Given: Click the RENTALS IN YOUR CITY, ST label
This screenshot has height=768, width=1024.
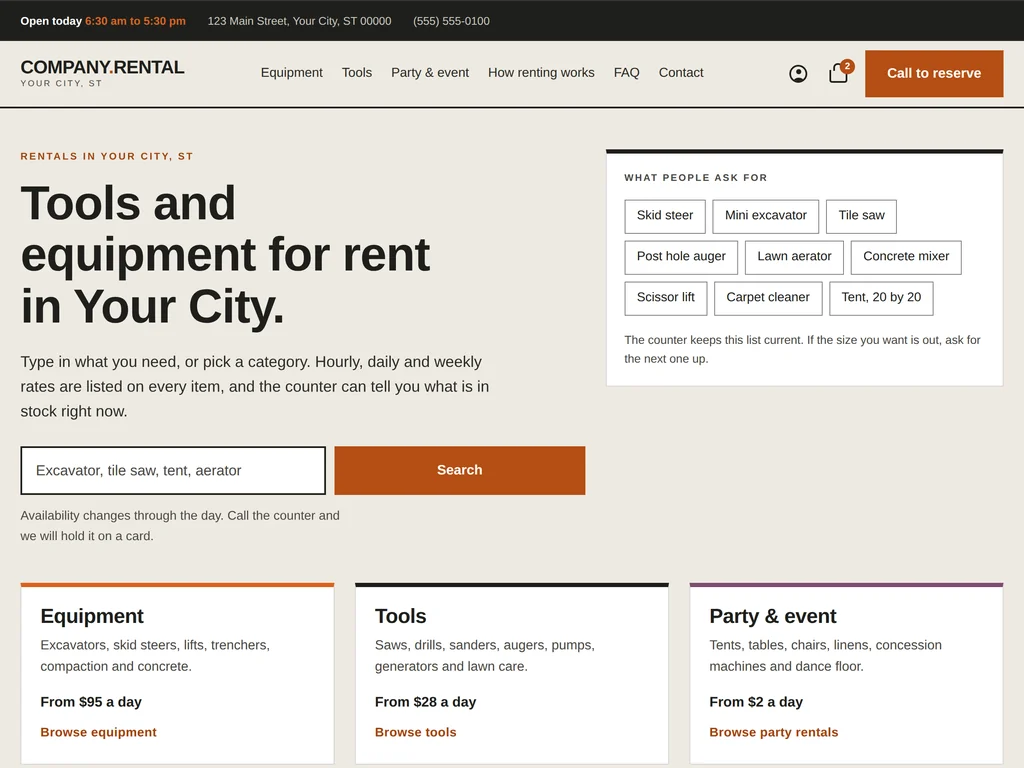Looking at the screenshot, I should coord(106,156).
